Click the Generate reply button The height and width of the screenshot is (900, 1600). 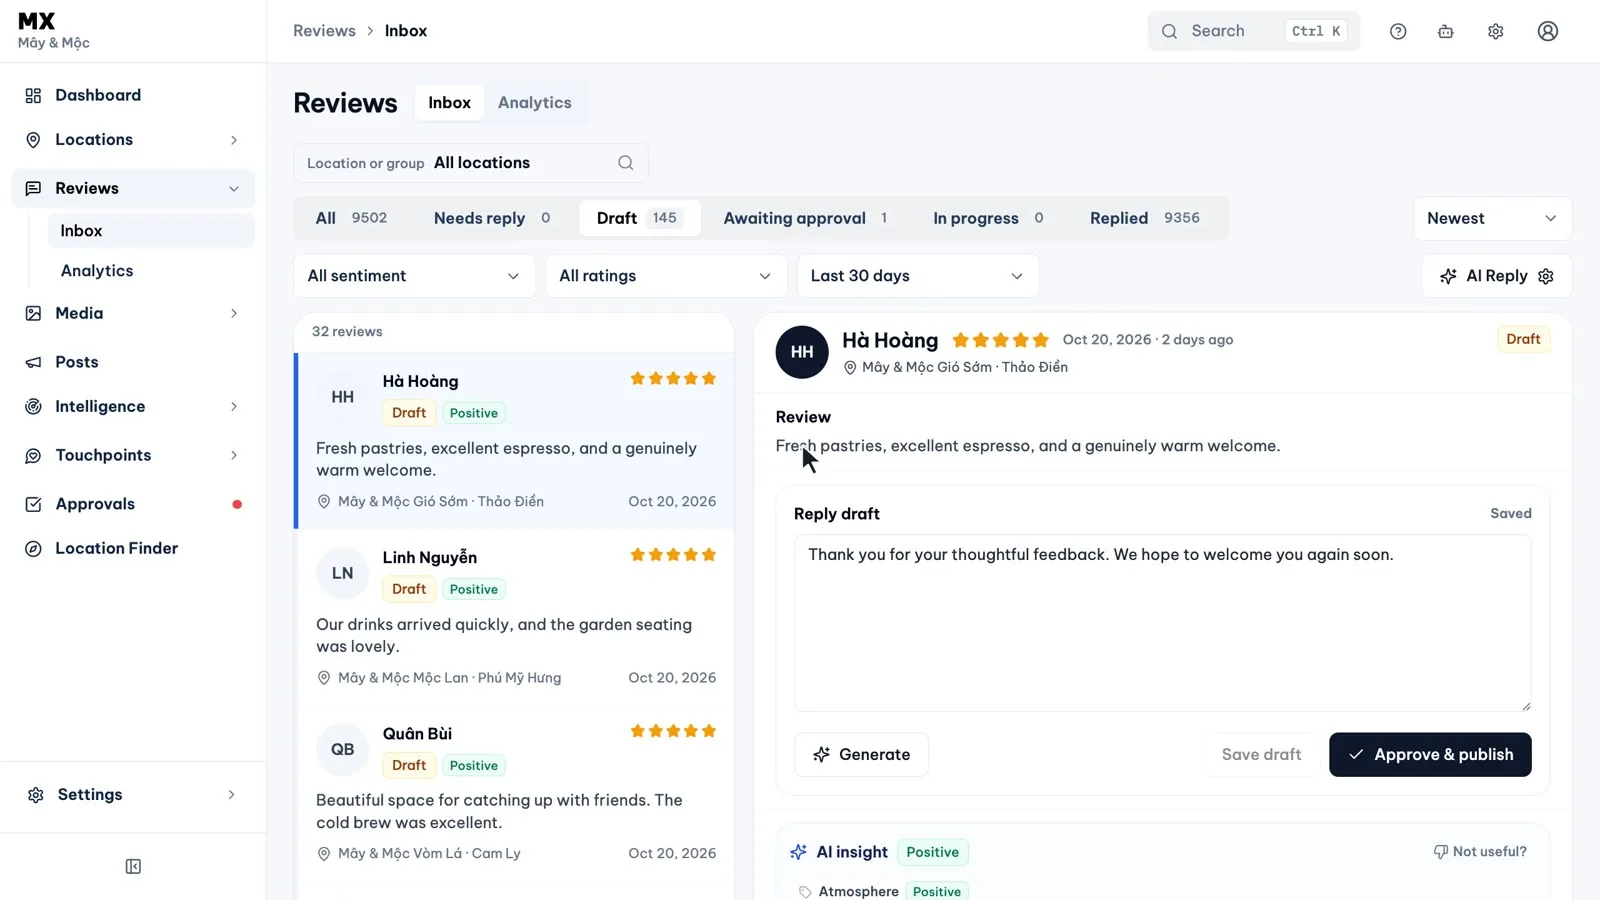(861, 754)
